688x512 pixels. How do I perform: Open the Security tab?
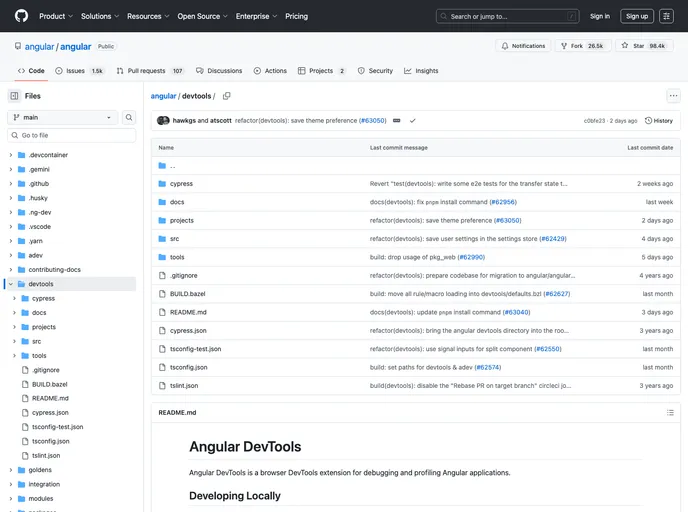(x=375, y=71)
